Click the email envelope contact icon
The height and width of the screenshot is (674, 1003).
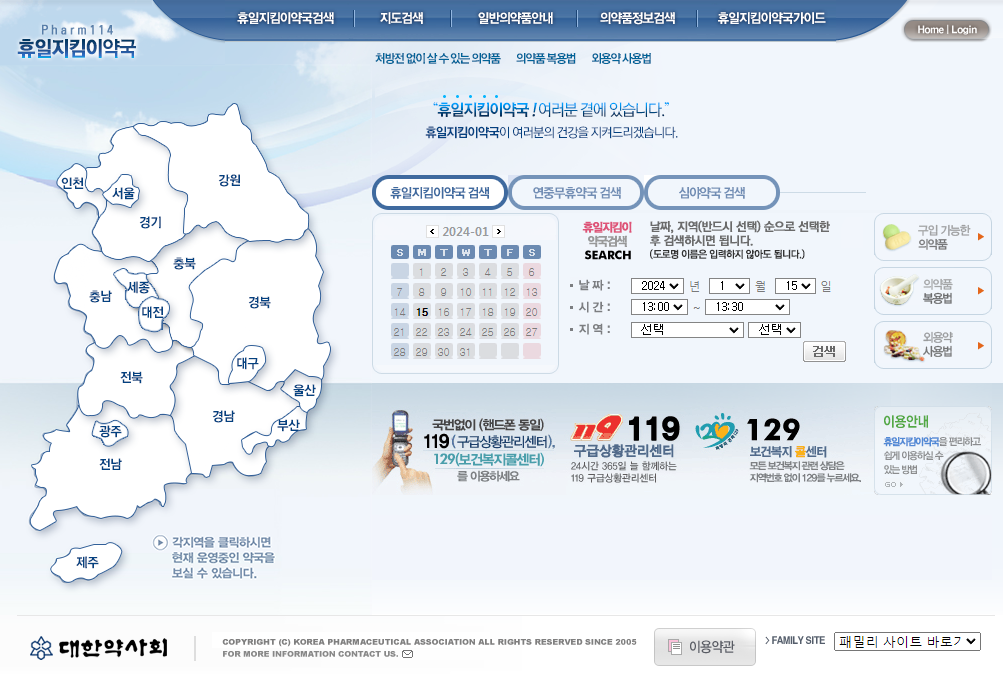(407, 654)
